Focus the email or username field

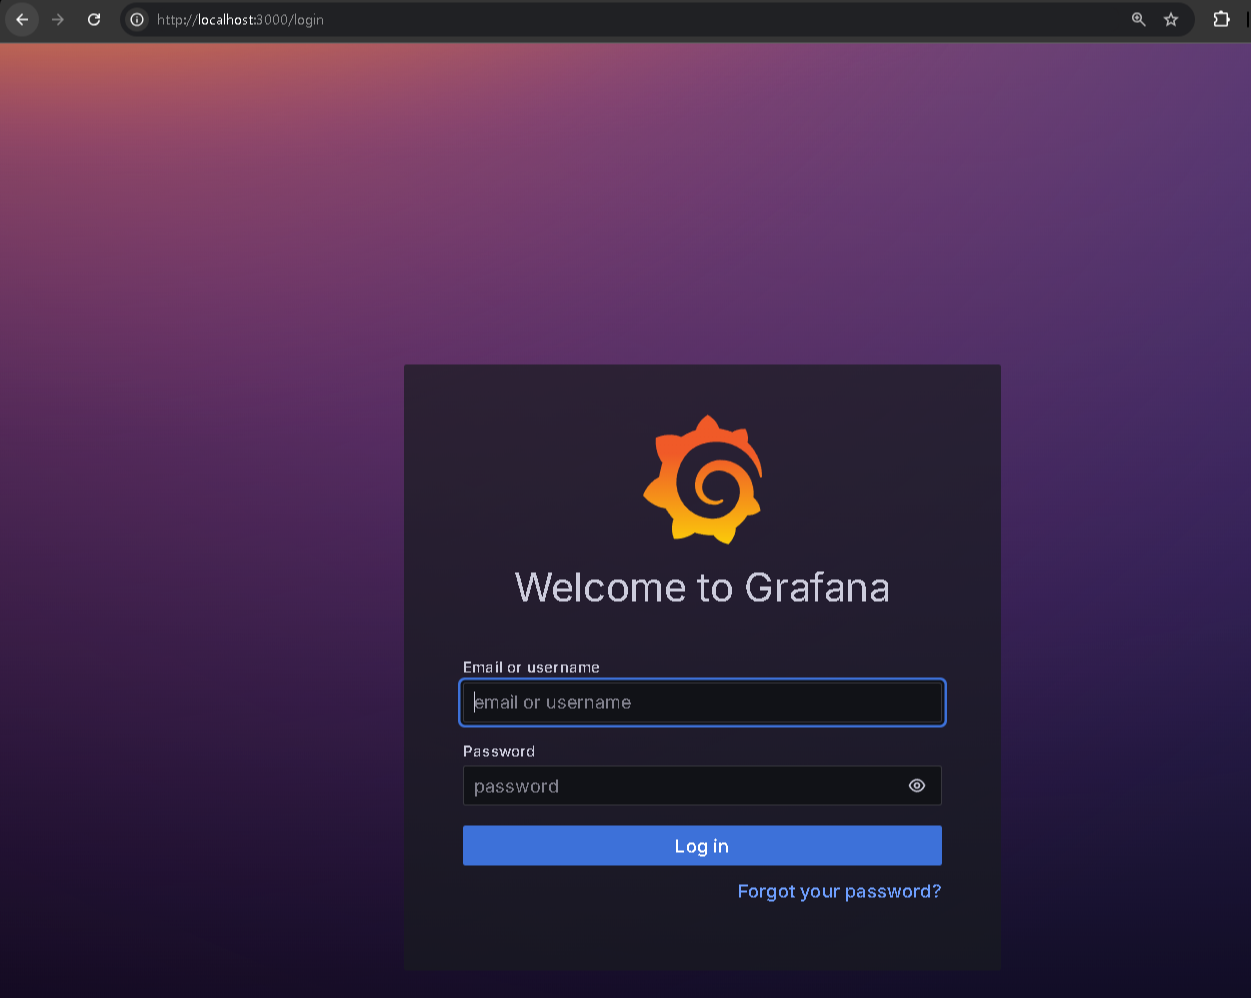pyautogui.click(x=702, y=702)
